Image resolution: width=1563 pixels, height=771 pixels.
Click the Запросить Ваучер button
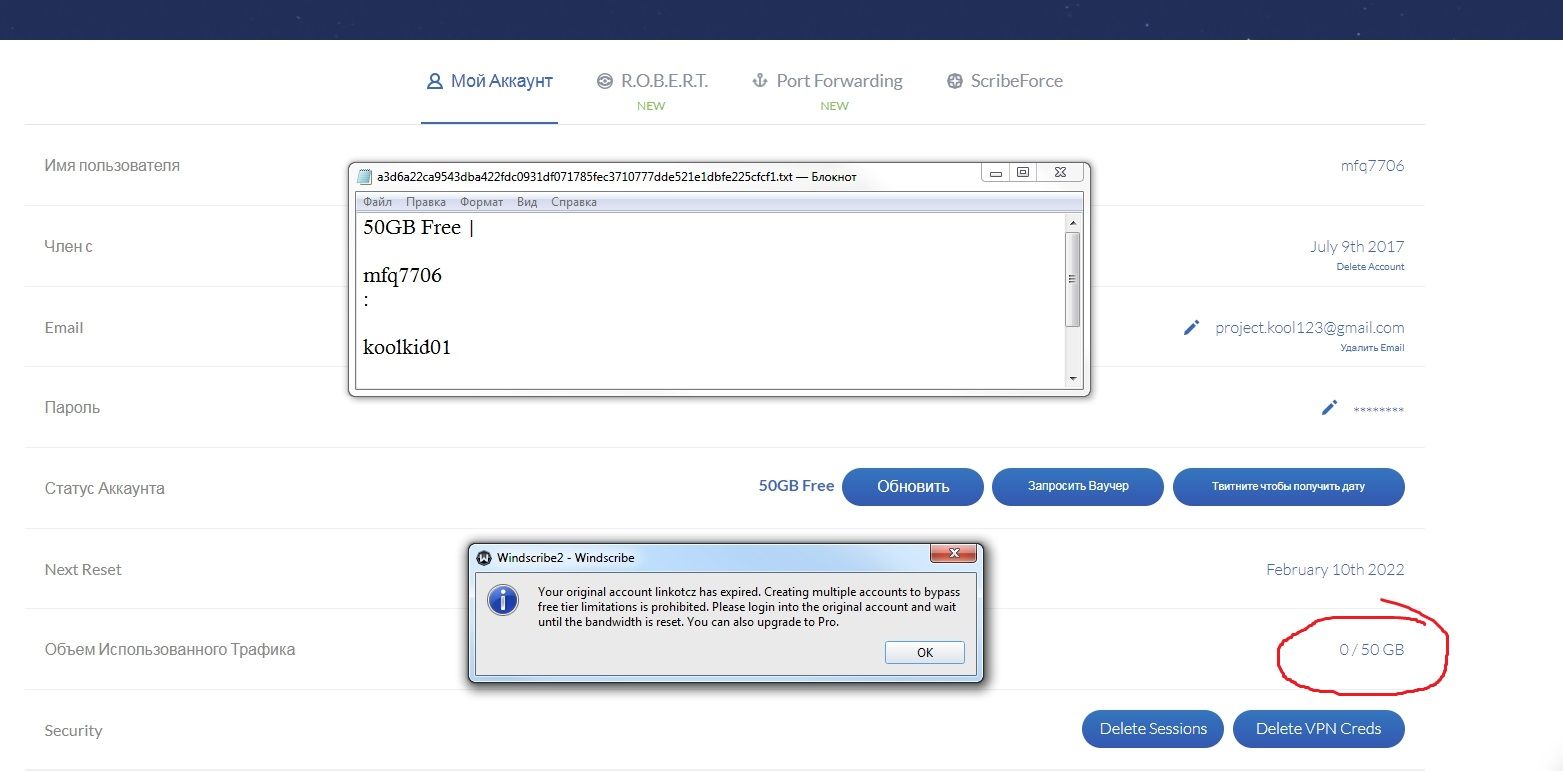click(1077, 486)
